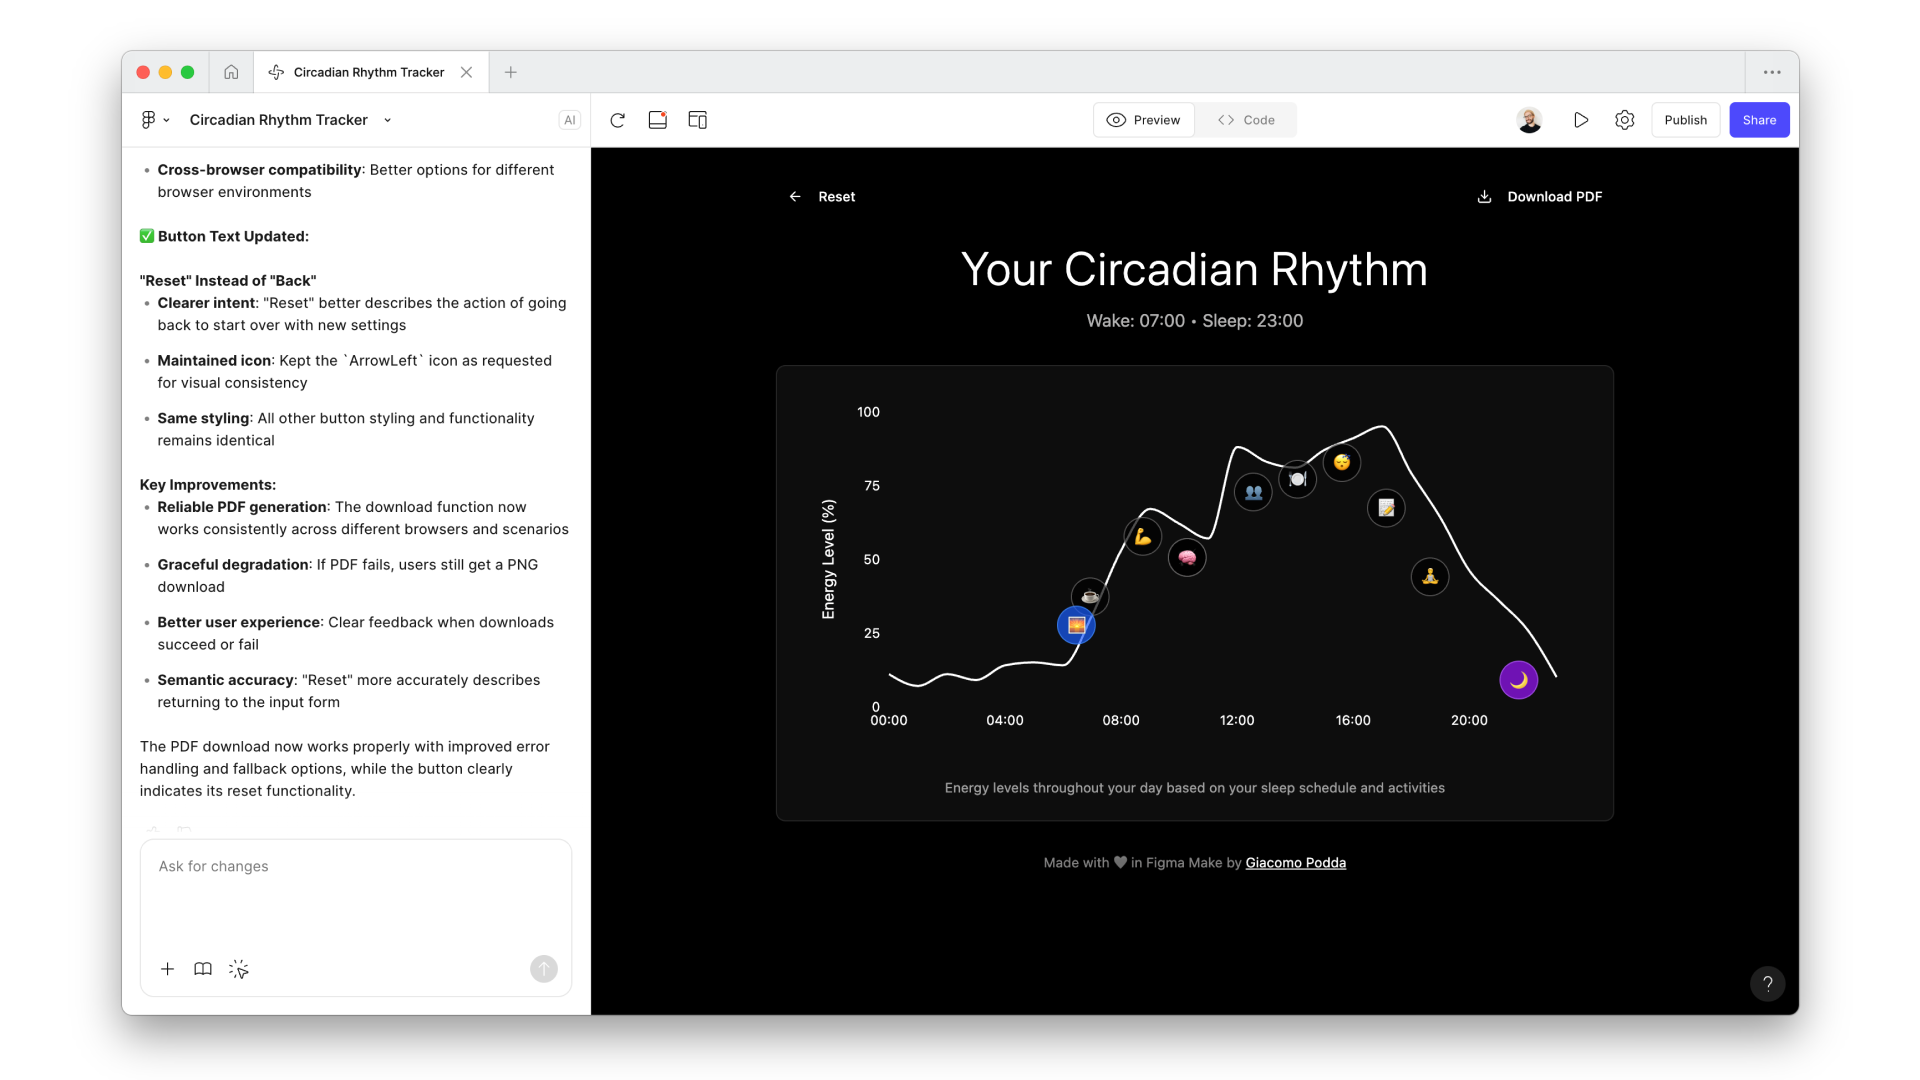Screen dimensions: 1920x1080
Task: Open the Figma main menu dropdown
Action: [154, 120]
